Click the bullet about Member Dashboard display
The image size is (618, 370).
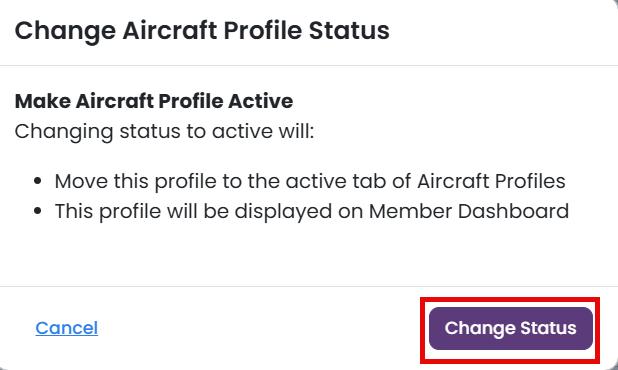point(311,211)
